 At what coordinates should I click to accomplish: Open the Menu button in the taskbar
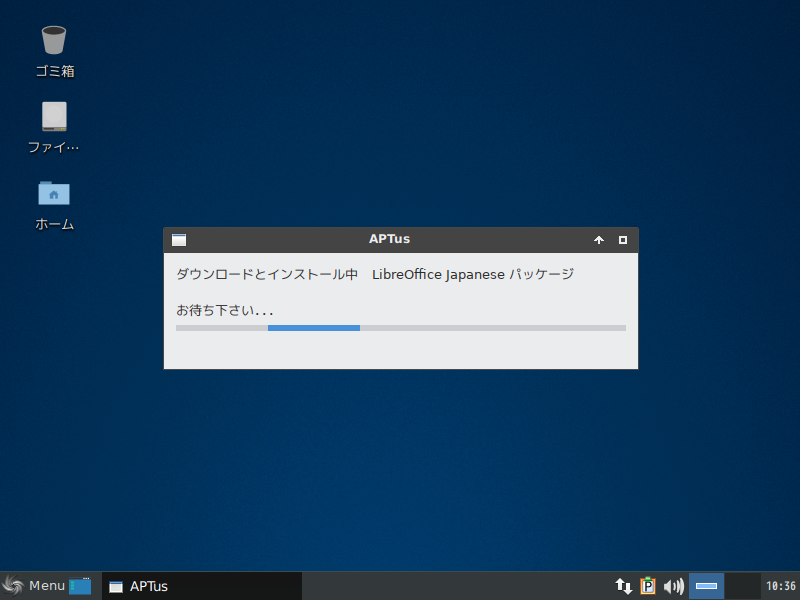34,586
